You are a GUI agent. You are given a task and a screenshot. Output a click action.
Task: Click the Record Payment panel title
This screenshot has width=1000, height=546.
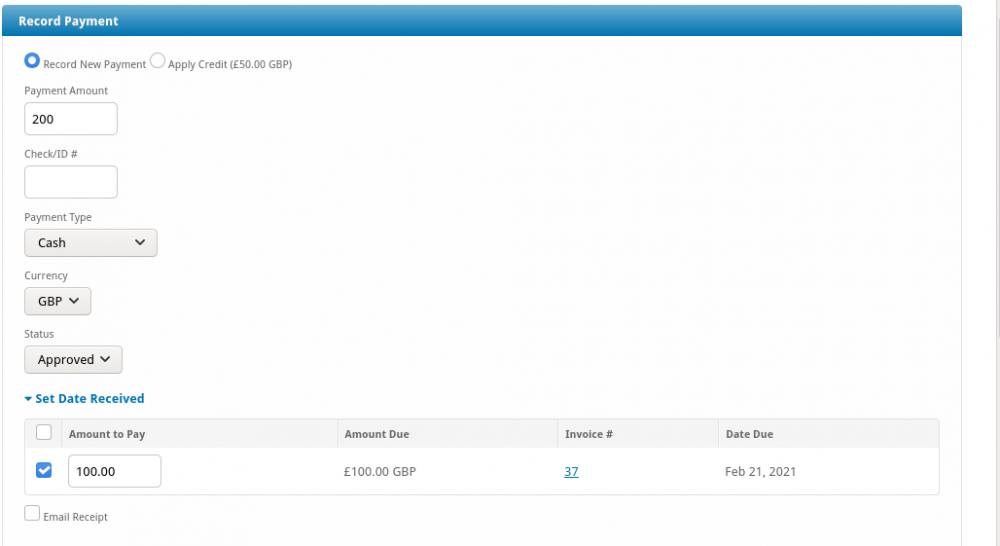coord(68,21)
